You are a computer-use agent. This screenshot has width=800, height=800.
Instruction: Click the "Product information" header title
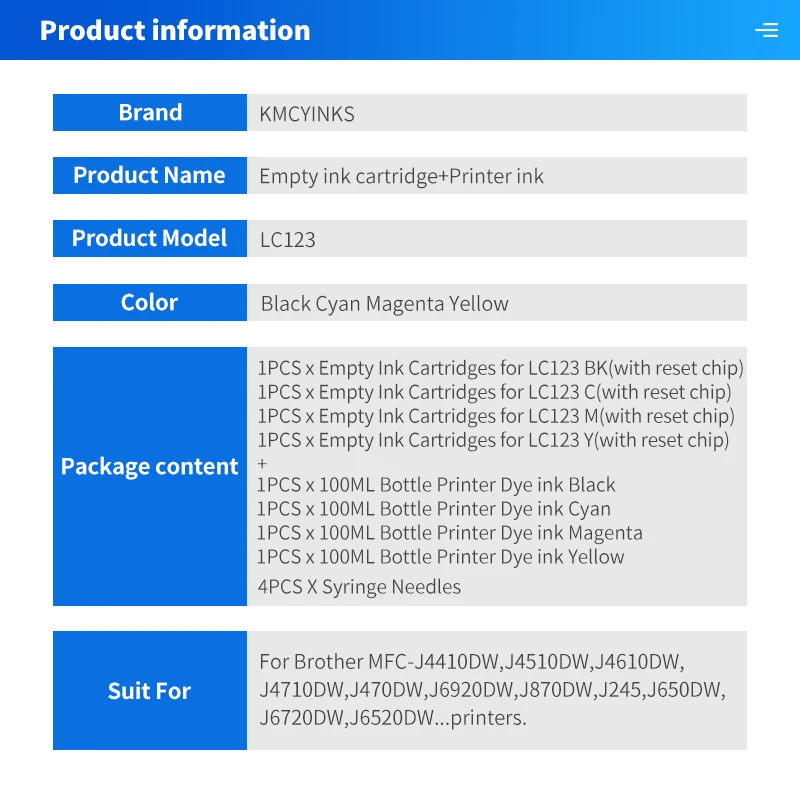(x=175, y=30)
